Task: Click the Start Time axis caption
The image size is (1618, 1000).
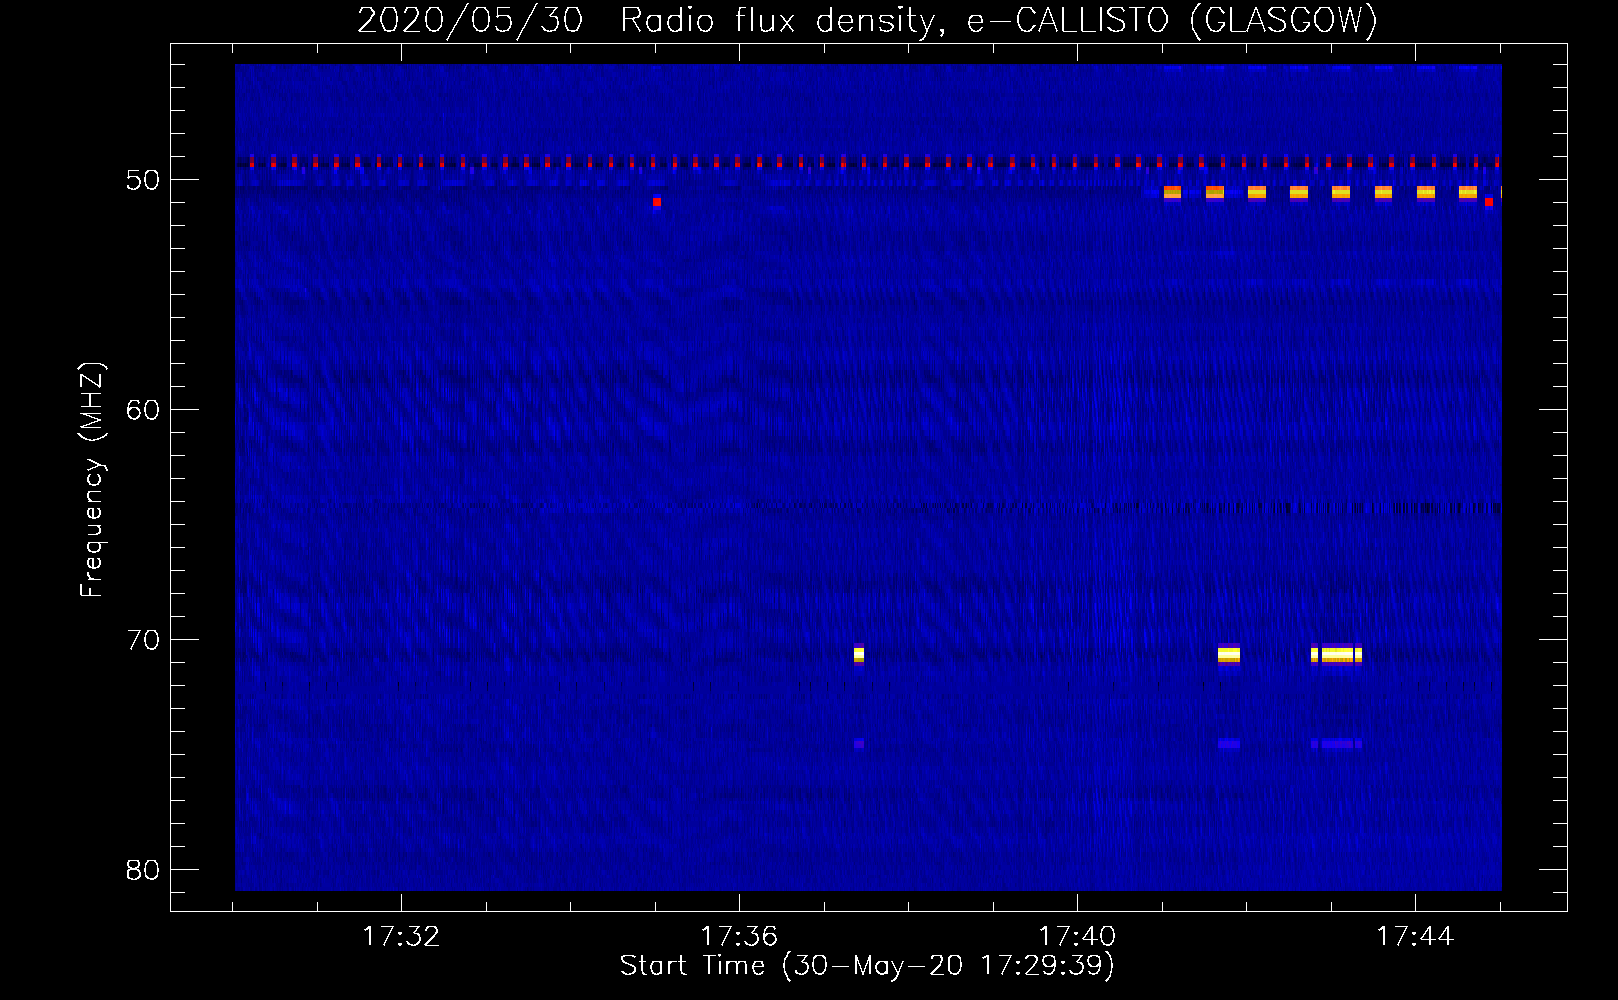Action: (867, 966)
